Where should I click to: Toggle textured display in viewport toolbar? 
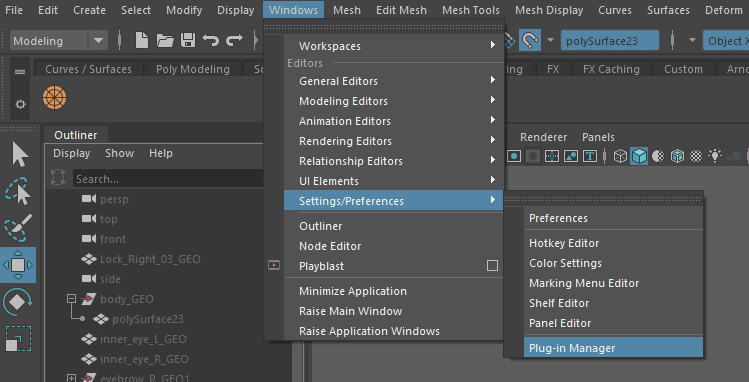tap(696, 156)
